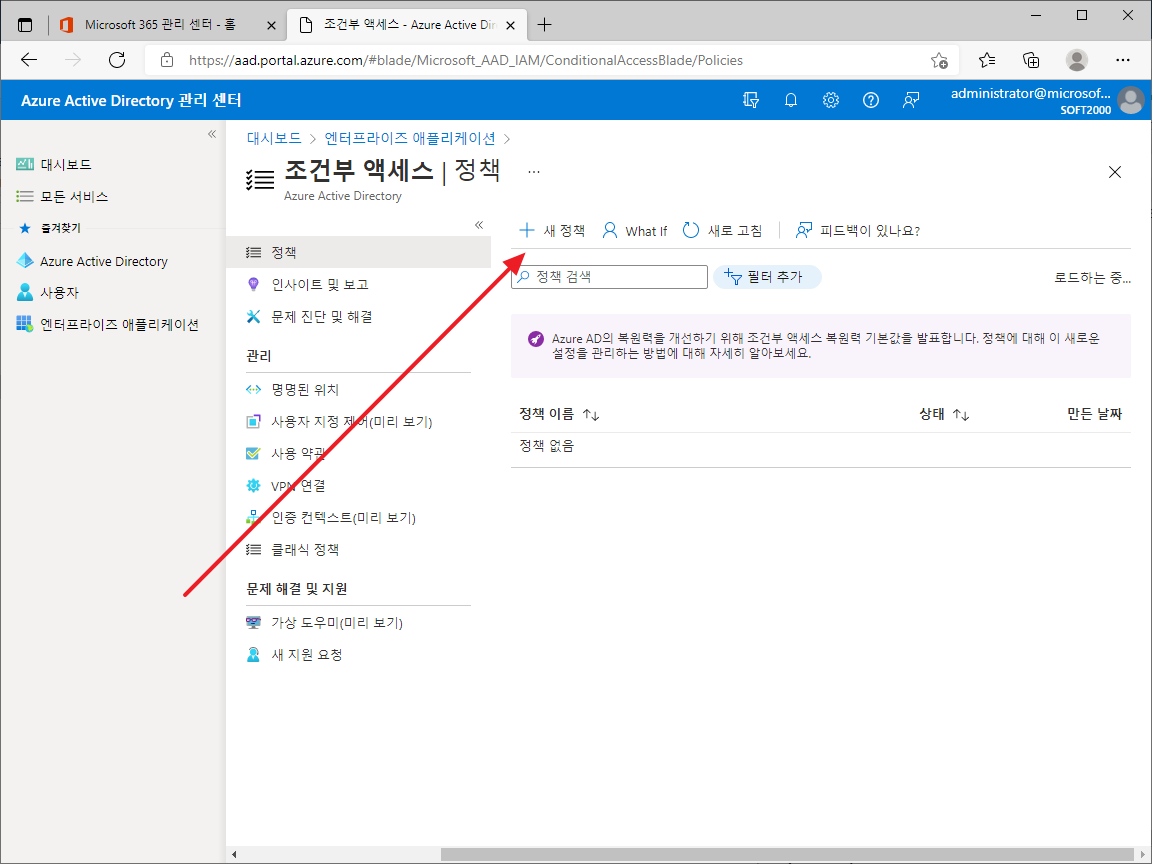The height and width of the screenshot is (864, 1152).
Task: Add page to favorites star-plus icon
Action: (939, 60)
